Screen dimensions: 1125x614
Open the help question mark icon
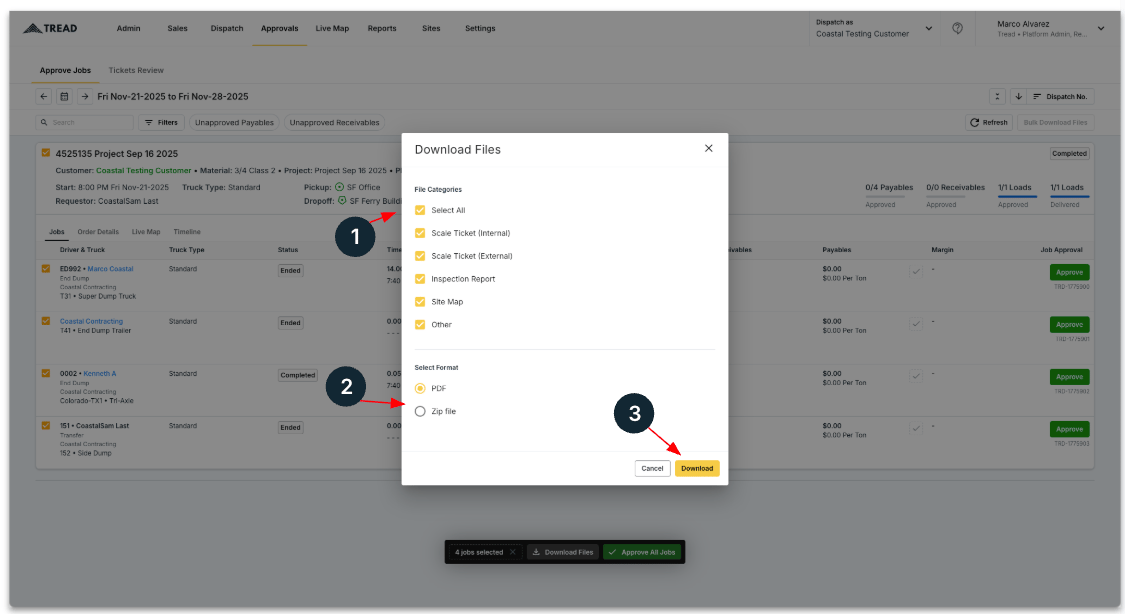(957, 29)
